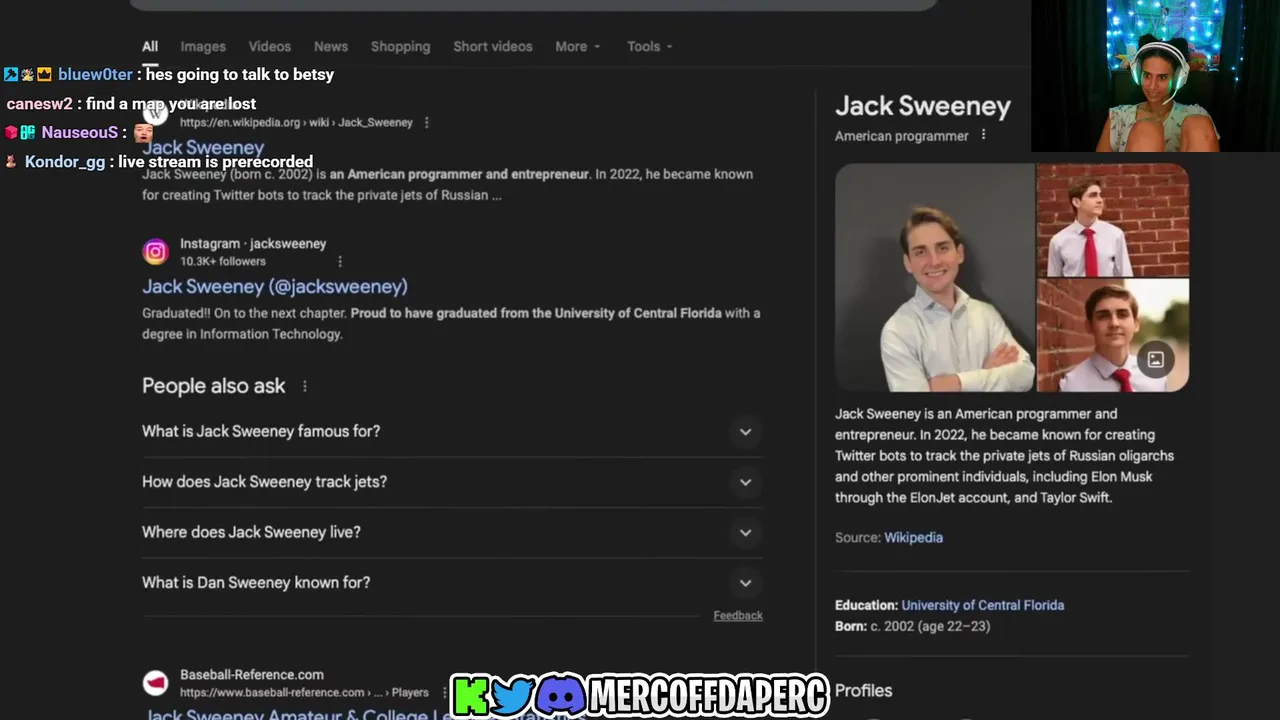Viewport: 1280px width, 720px height.
Task: Open People also ask options menu
Action: tap(305, 386)
